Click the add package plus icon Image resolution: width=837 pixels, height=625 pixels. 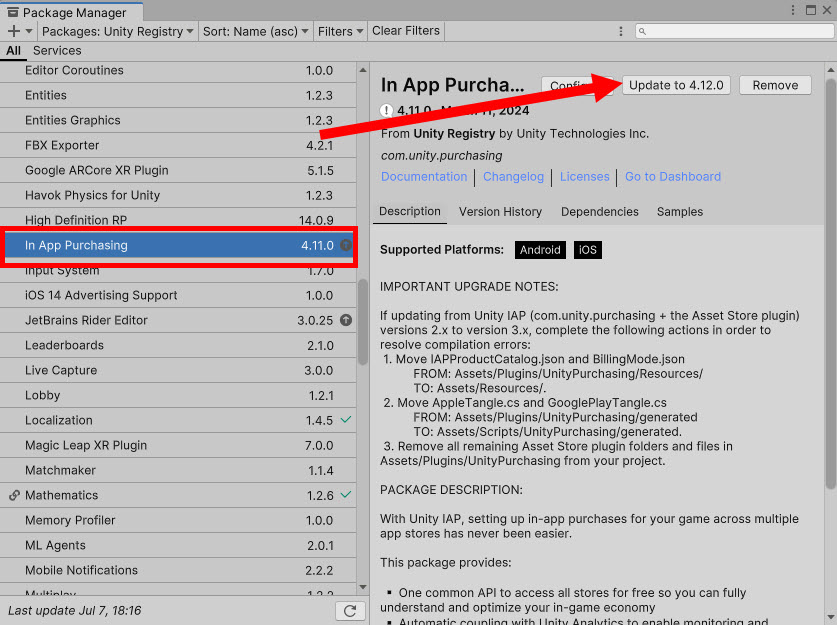14,31
